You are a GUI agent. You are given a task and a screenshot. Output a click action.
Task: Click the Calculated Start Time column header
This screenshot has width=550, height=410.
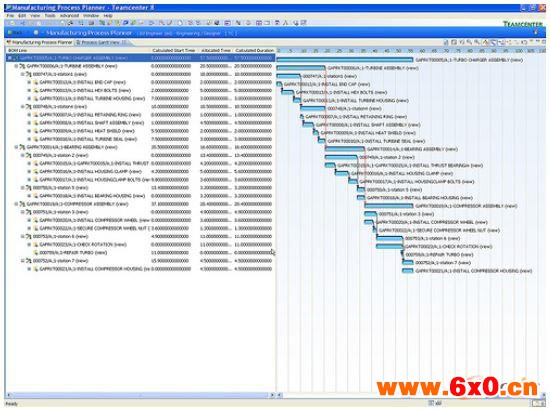pos(174,51)
